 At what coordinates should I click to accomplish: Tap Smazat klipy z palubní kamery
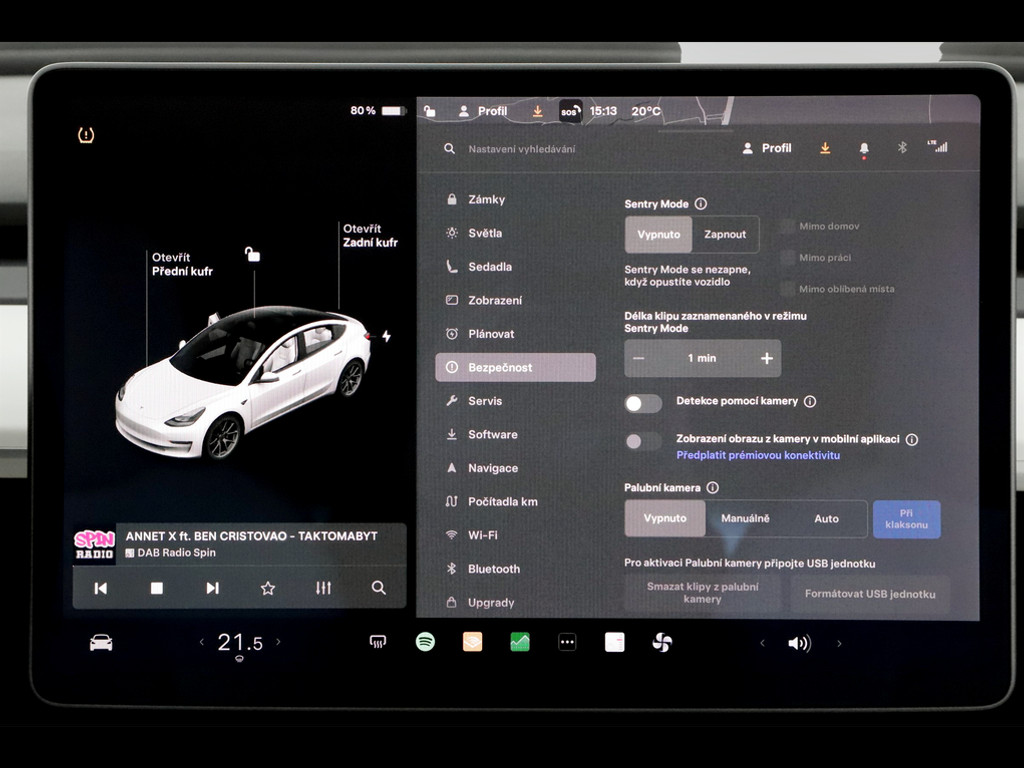703,593
